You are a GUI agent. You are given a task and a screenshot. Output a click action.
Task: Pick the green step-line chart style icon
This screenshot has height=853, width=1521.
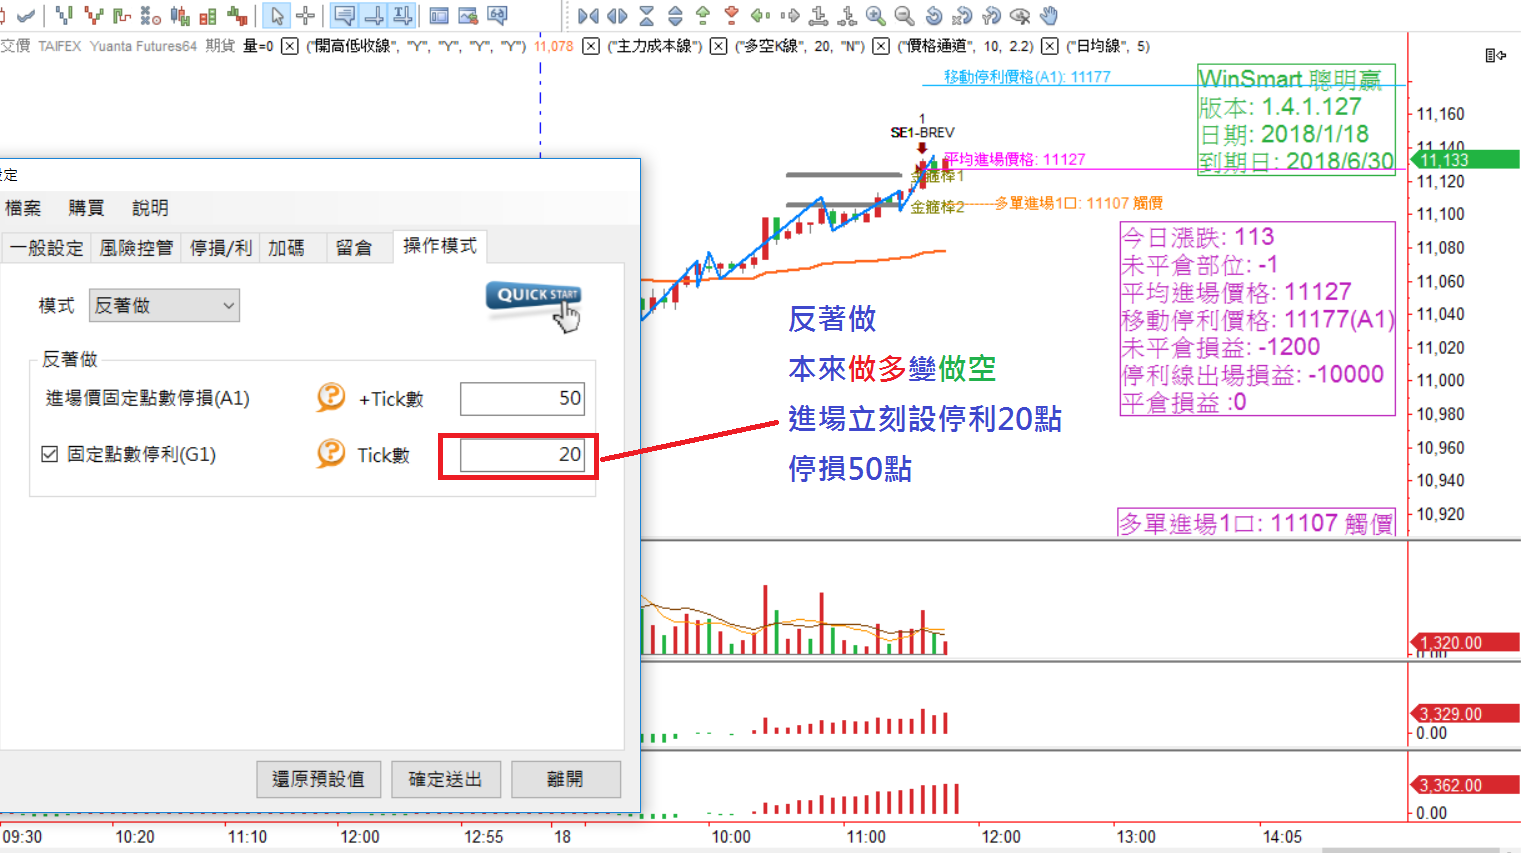pyautogui.click(x=122, y=15)
